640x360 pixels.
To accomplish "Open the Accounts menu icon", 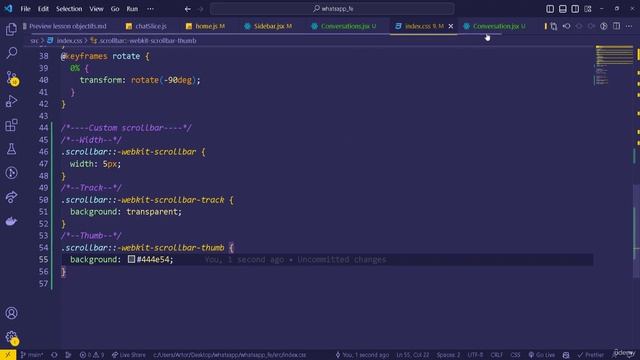I will tap(11, 313).
